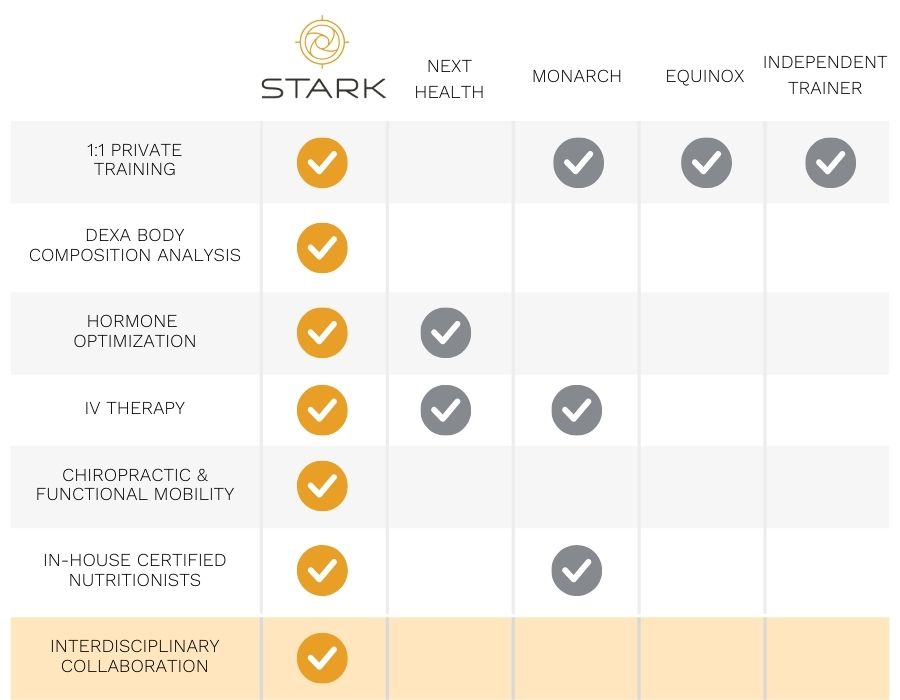Click STARK's Chiropractic & Functional Mobility checkmark
Image resolution: width=900 pixels, height=700 pixels.
click(322, 485)
